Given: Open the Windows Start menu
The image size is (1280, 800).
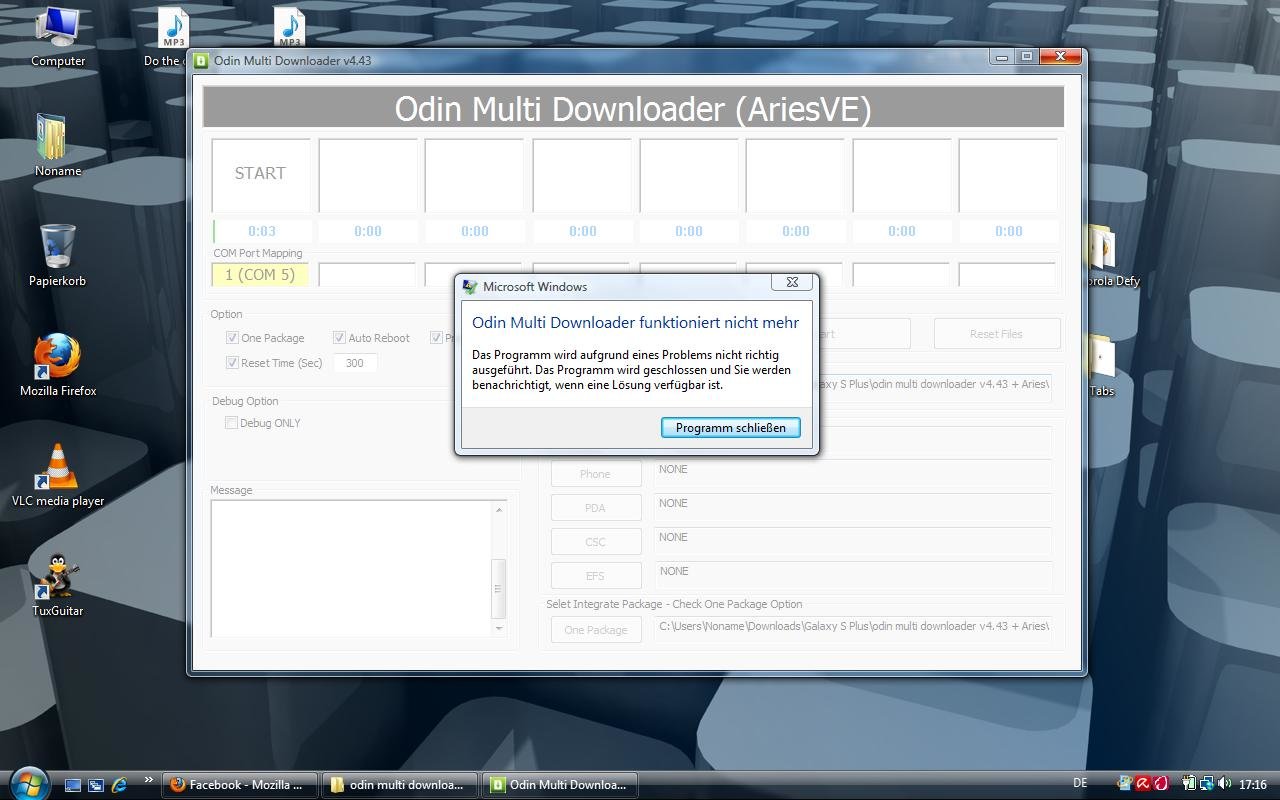Looking at the screenshot, I should point(28,782).
